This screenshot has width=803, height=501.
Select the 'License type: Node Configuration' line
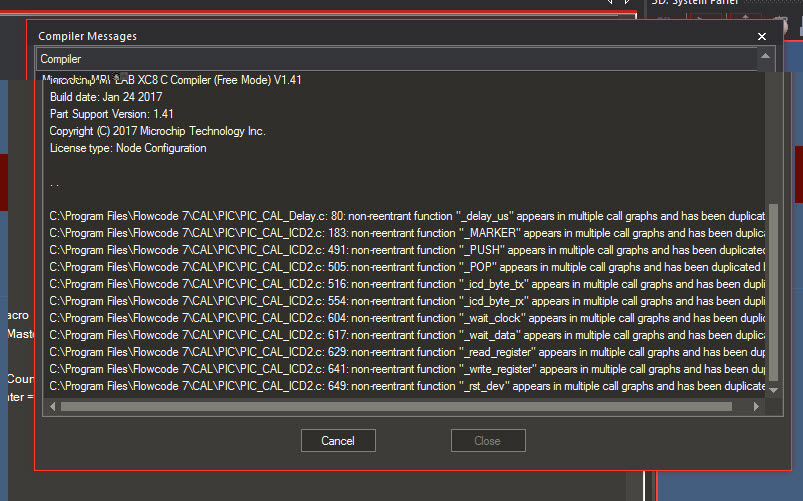pyautogui.click(x=128, y=148)
